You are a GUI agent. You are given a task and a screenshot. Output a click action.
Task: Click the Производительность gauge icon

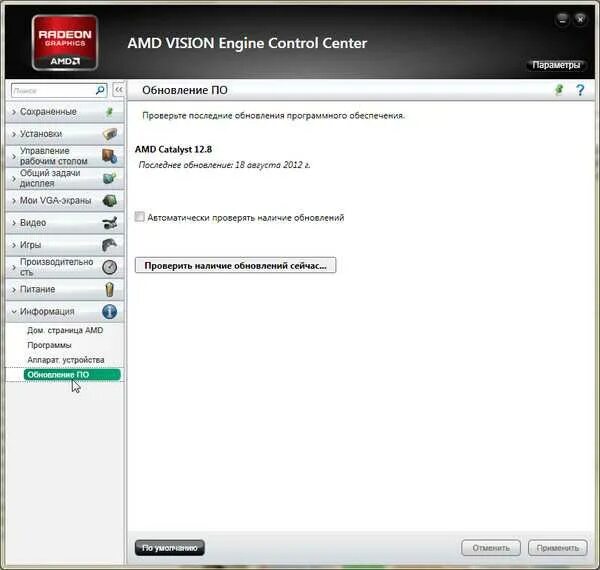[x=110, y=267]
